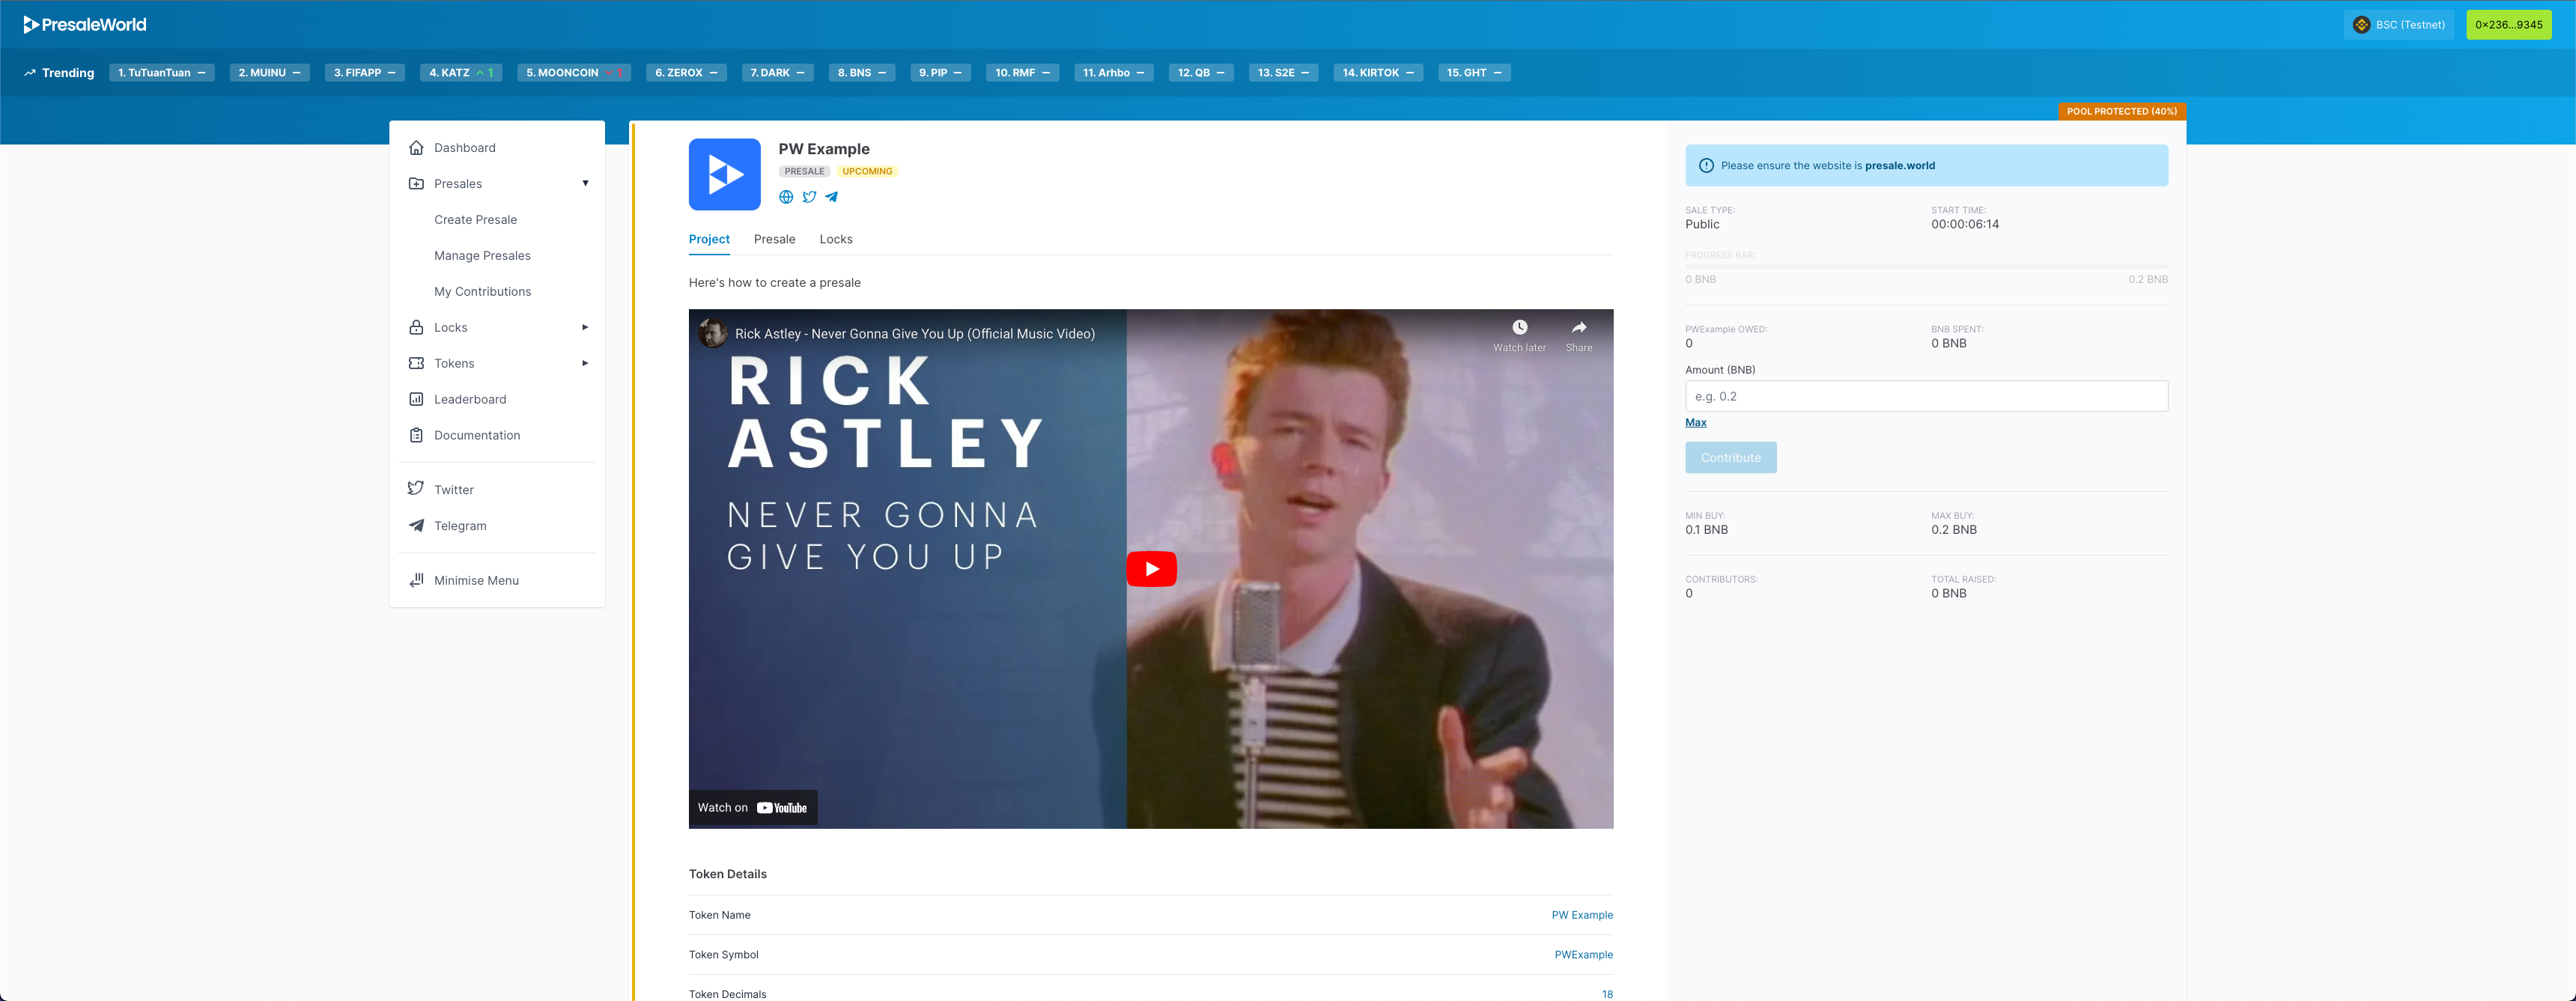
Task: Click the YouTube Share arrow icon
Action: click(x=1579, y=328)
